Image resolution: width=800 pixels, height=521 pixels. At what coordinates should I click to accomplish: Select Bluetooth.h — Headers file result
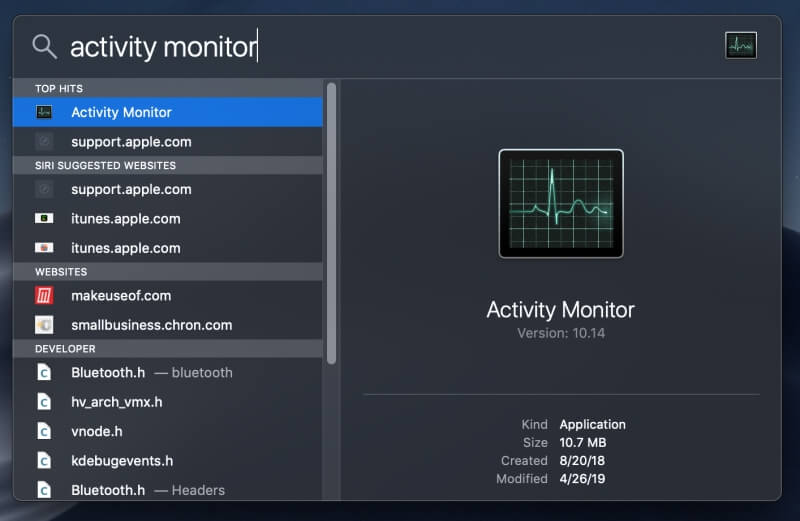(x=168, y=489)
